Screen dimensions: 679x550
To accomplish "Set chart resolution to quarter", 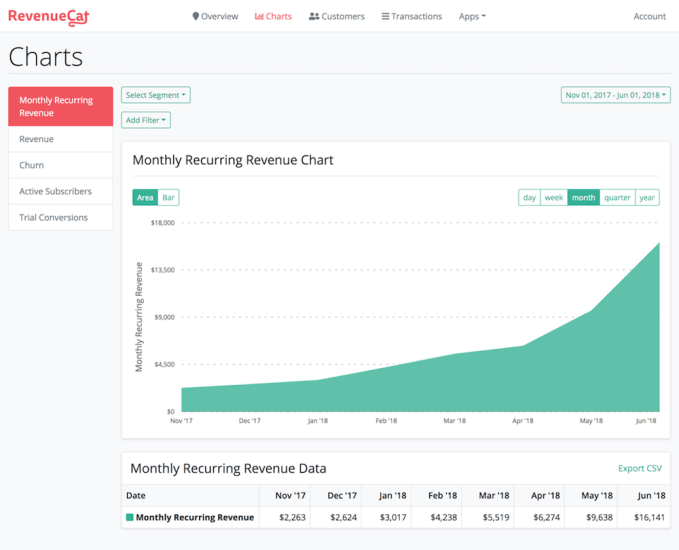I will click(617, 197).
